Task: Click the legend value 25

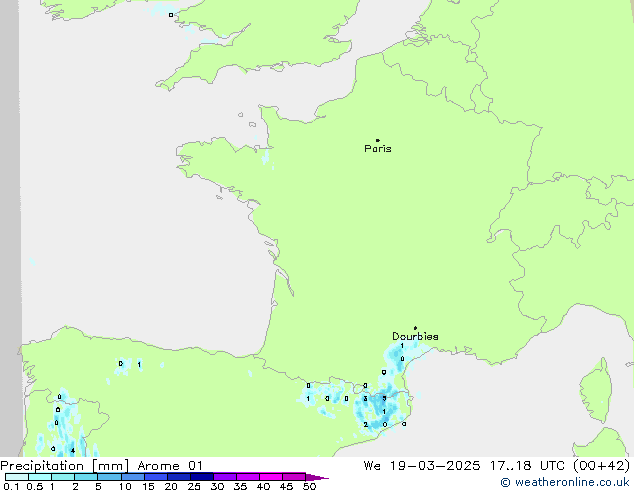Action: (x=194, y=486)
